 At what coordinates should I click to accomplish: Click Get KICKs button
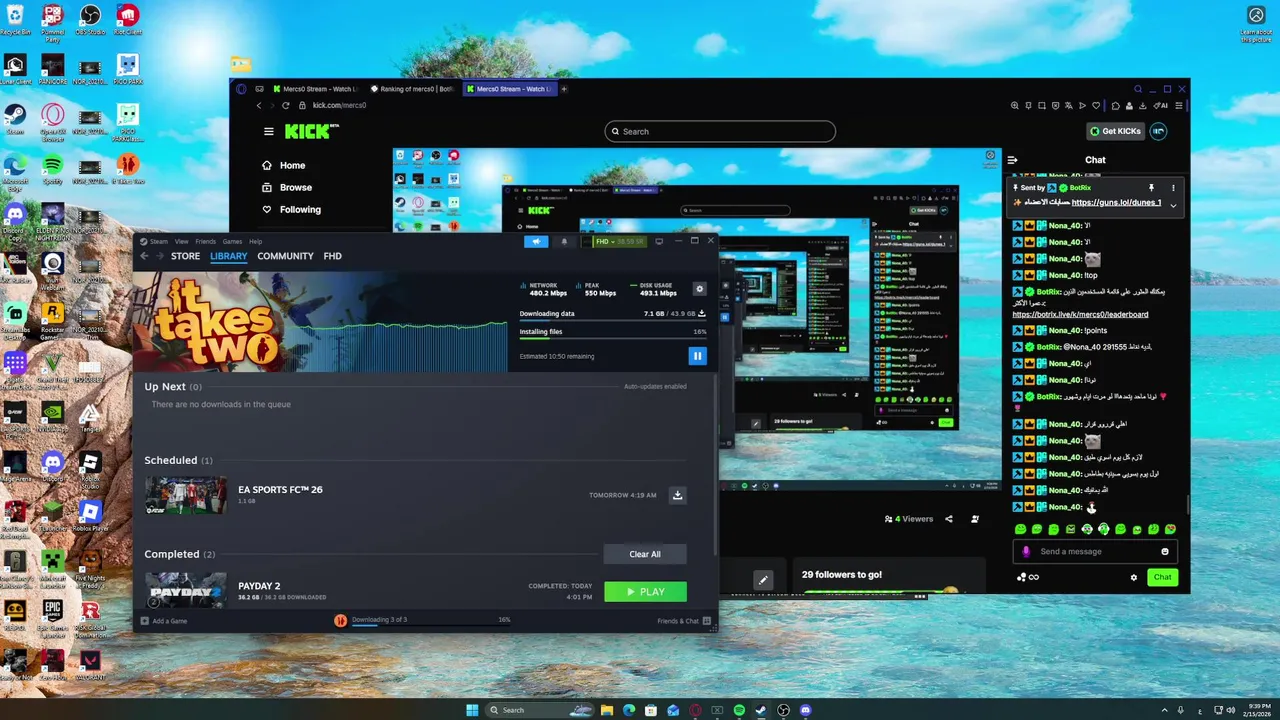click(x=1114, y=131)
